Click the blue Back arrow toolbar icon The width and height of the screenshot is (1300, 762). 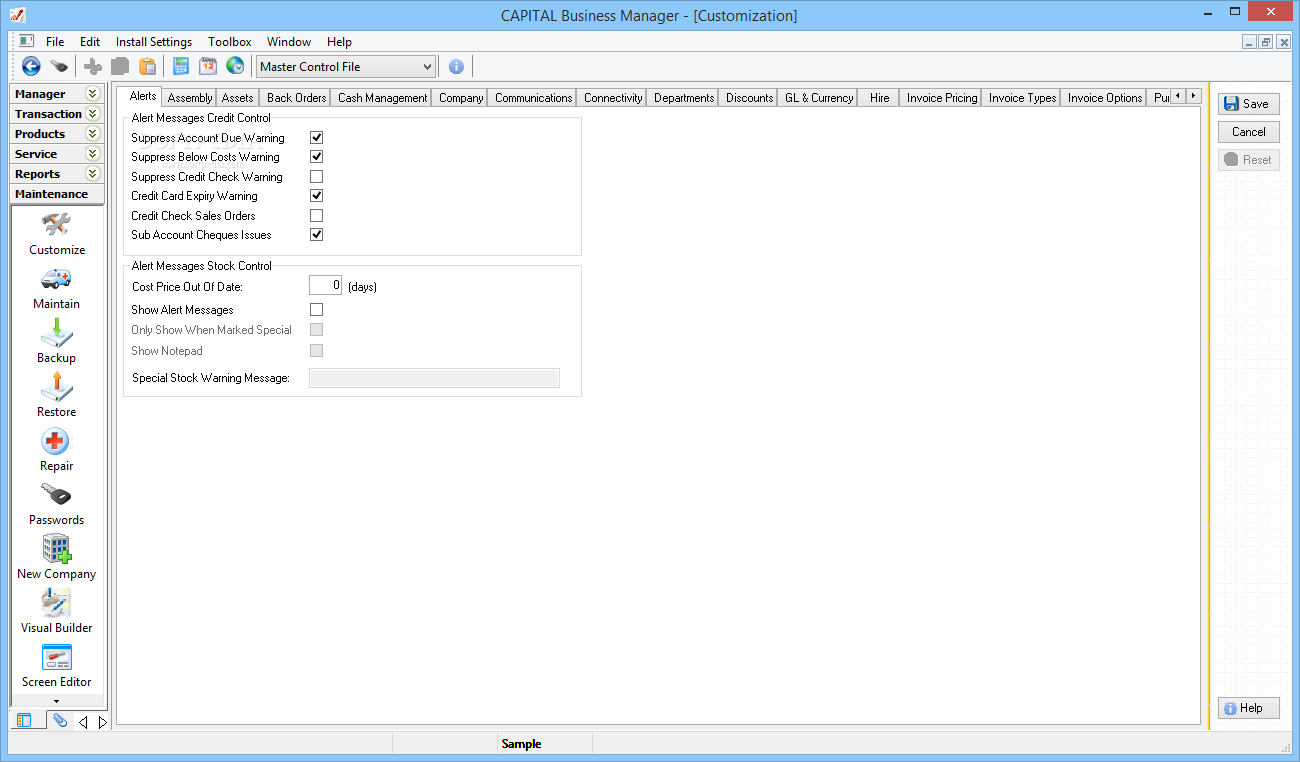tap(31, 66)
